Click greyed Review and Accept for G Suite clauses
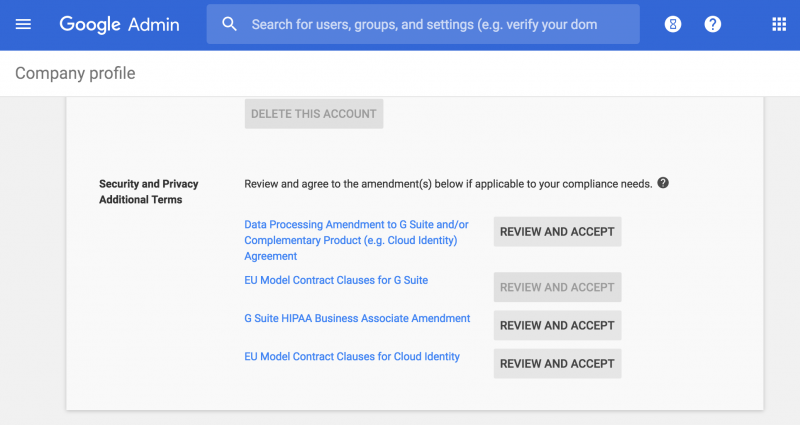This screenshot has height=425, width=800. [x=557, y=287]
